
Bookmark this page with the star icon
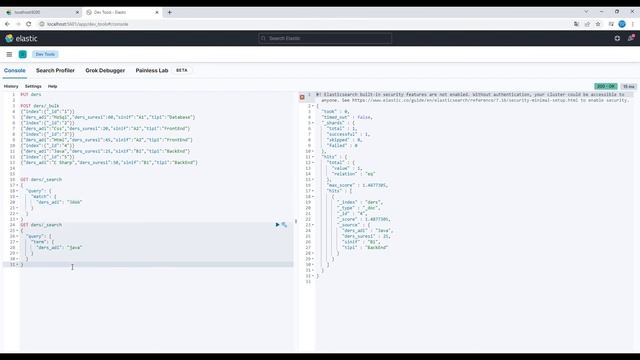coord(598,24)
